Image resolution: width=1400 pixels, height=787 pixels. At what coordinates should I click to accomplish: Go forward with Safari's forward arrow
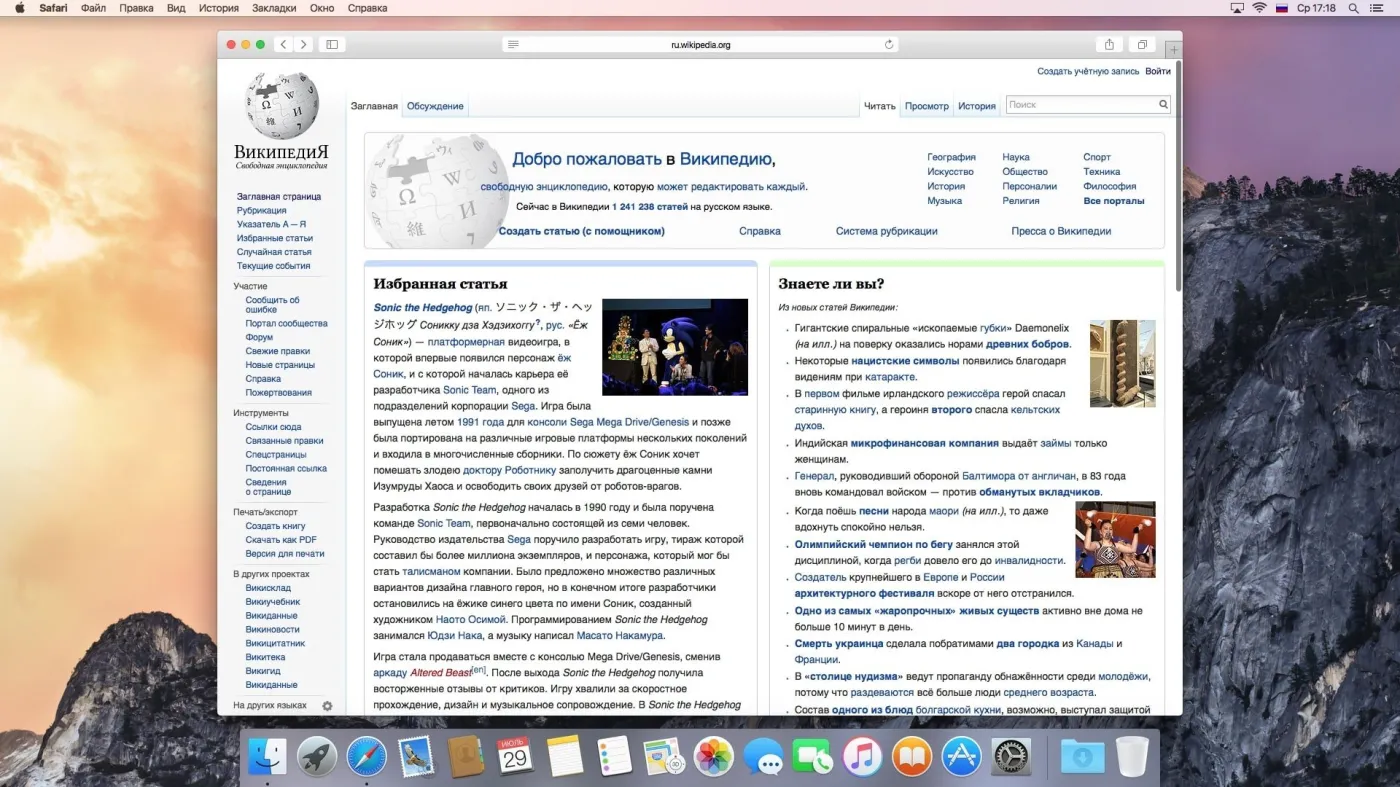click(x=304, y=45)
